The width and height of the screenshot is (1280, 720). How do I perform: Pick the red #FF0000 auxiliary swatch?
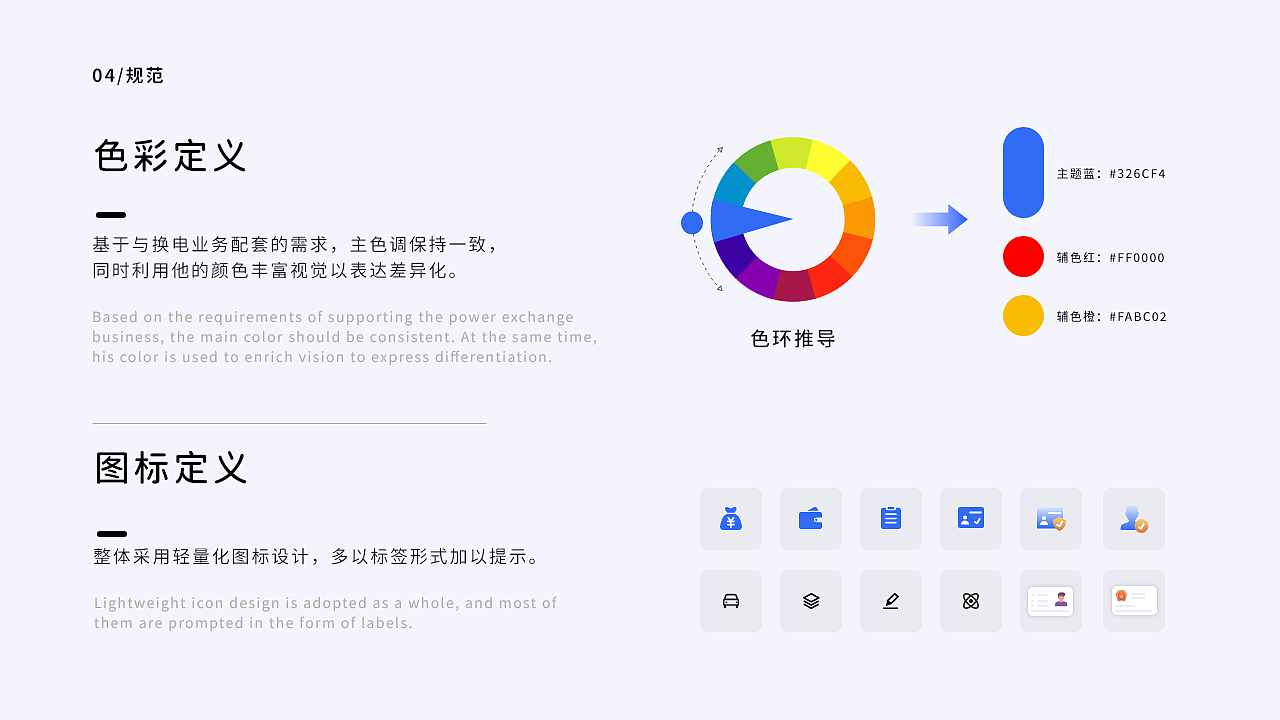(x=1023, y=257)
